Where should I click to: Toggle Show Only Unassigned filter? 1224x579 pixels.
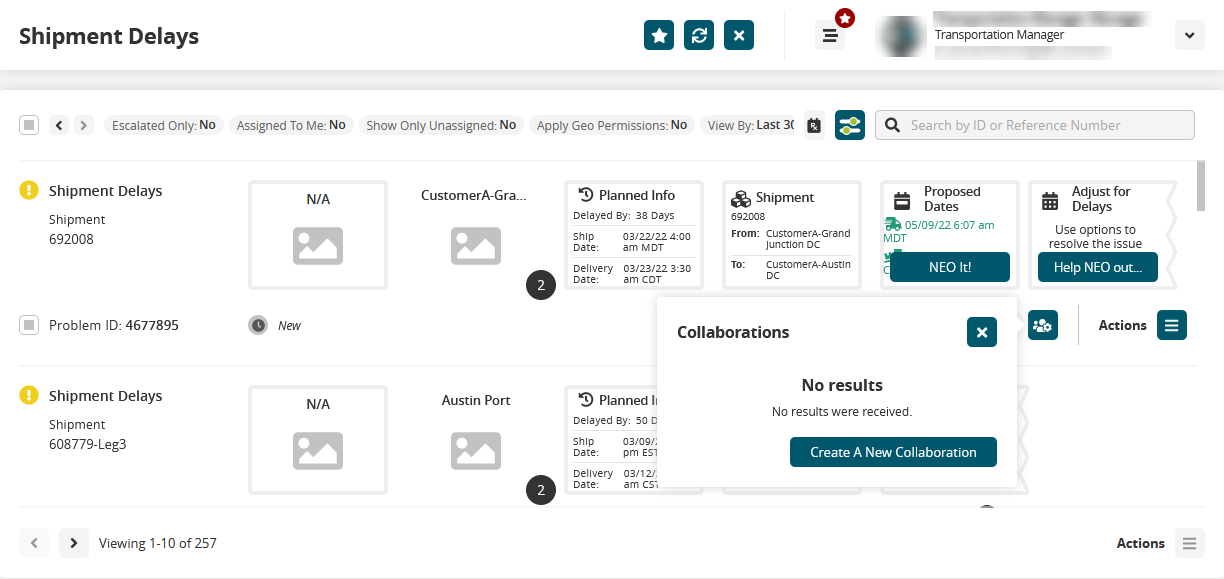point(441,125)
